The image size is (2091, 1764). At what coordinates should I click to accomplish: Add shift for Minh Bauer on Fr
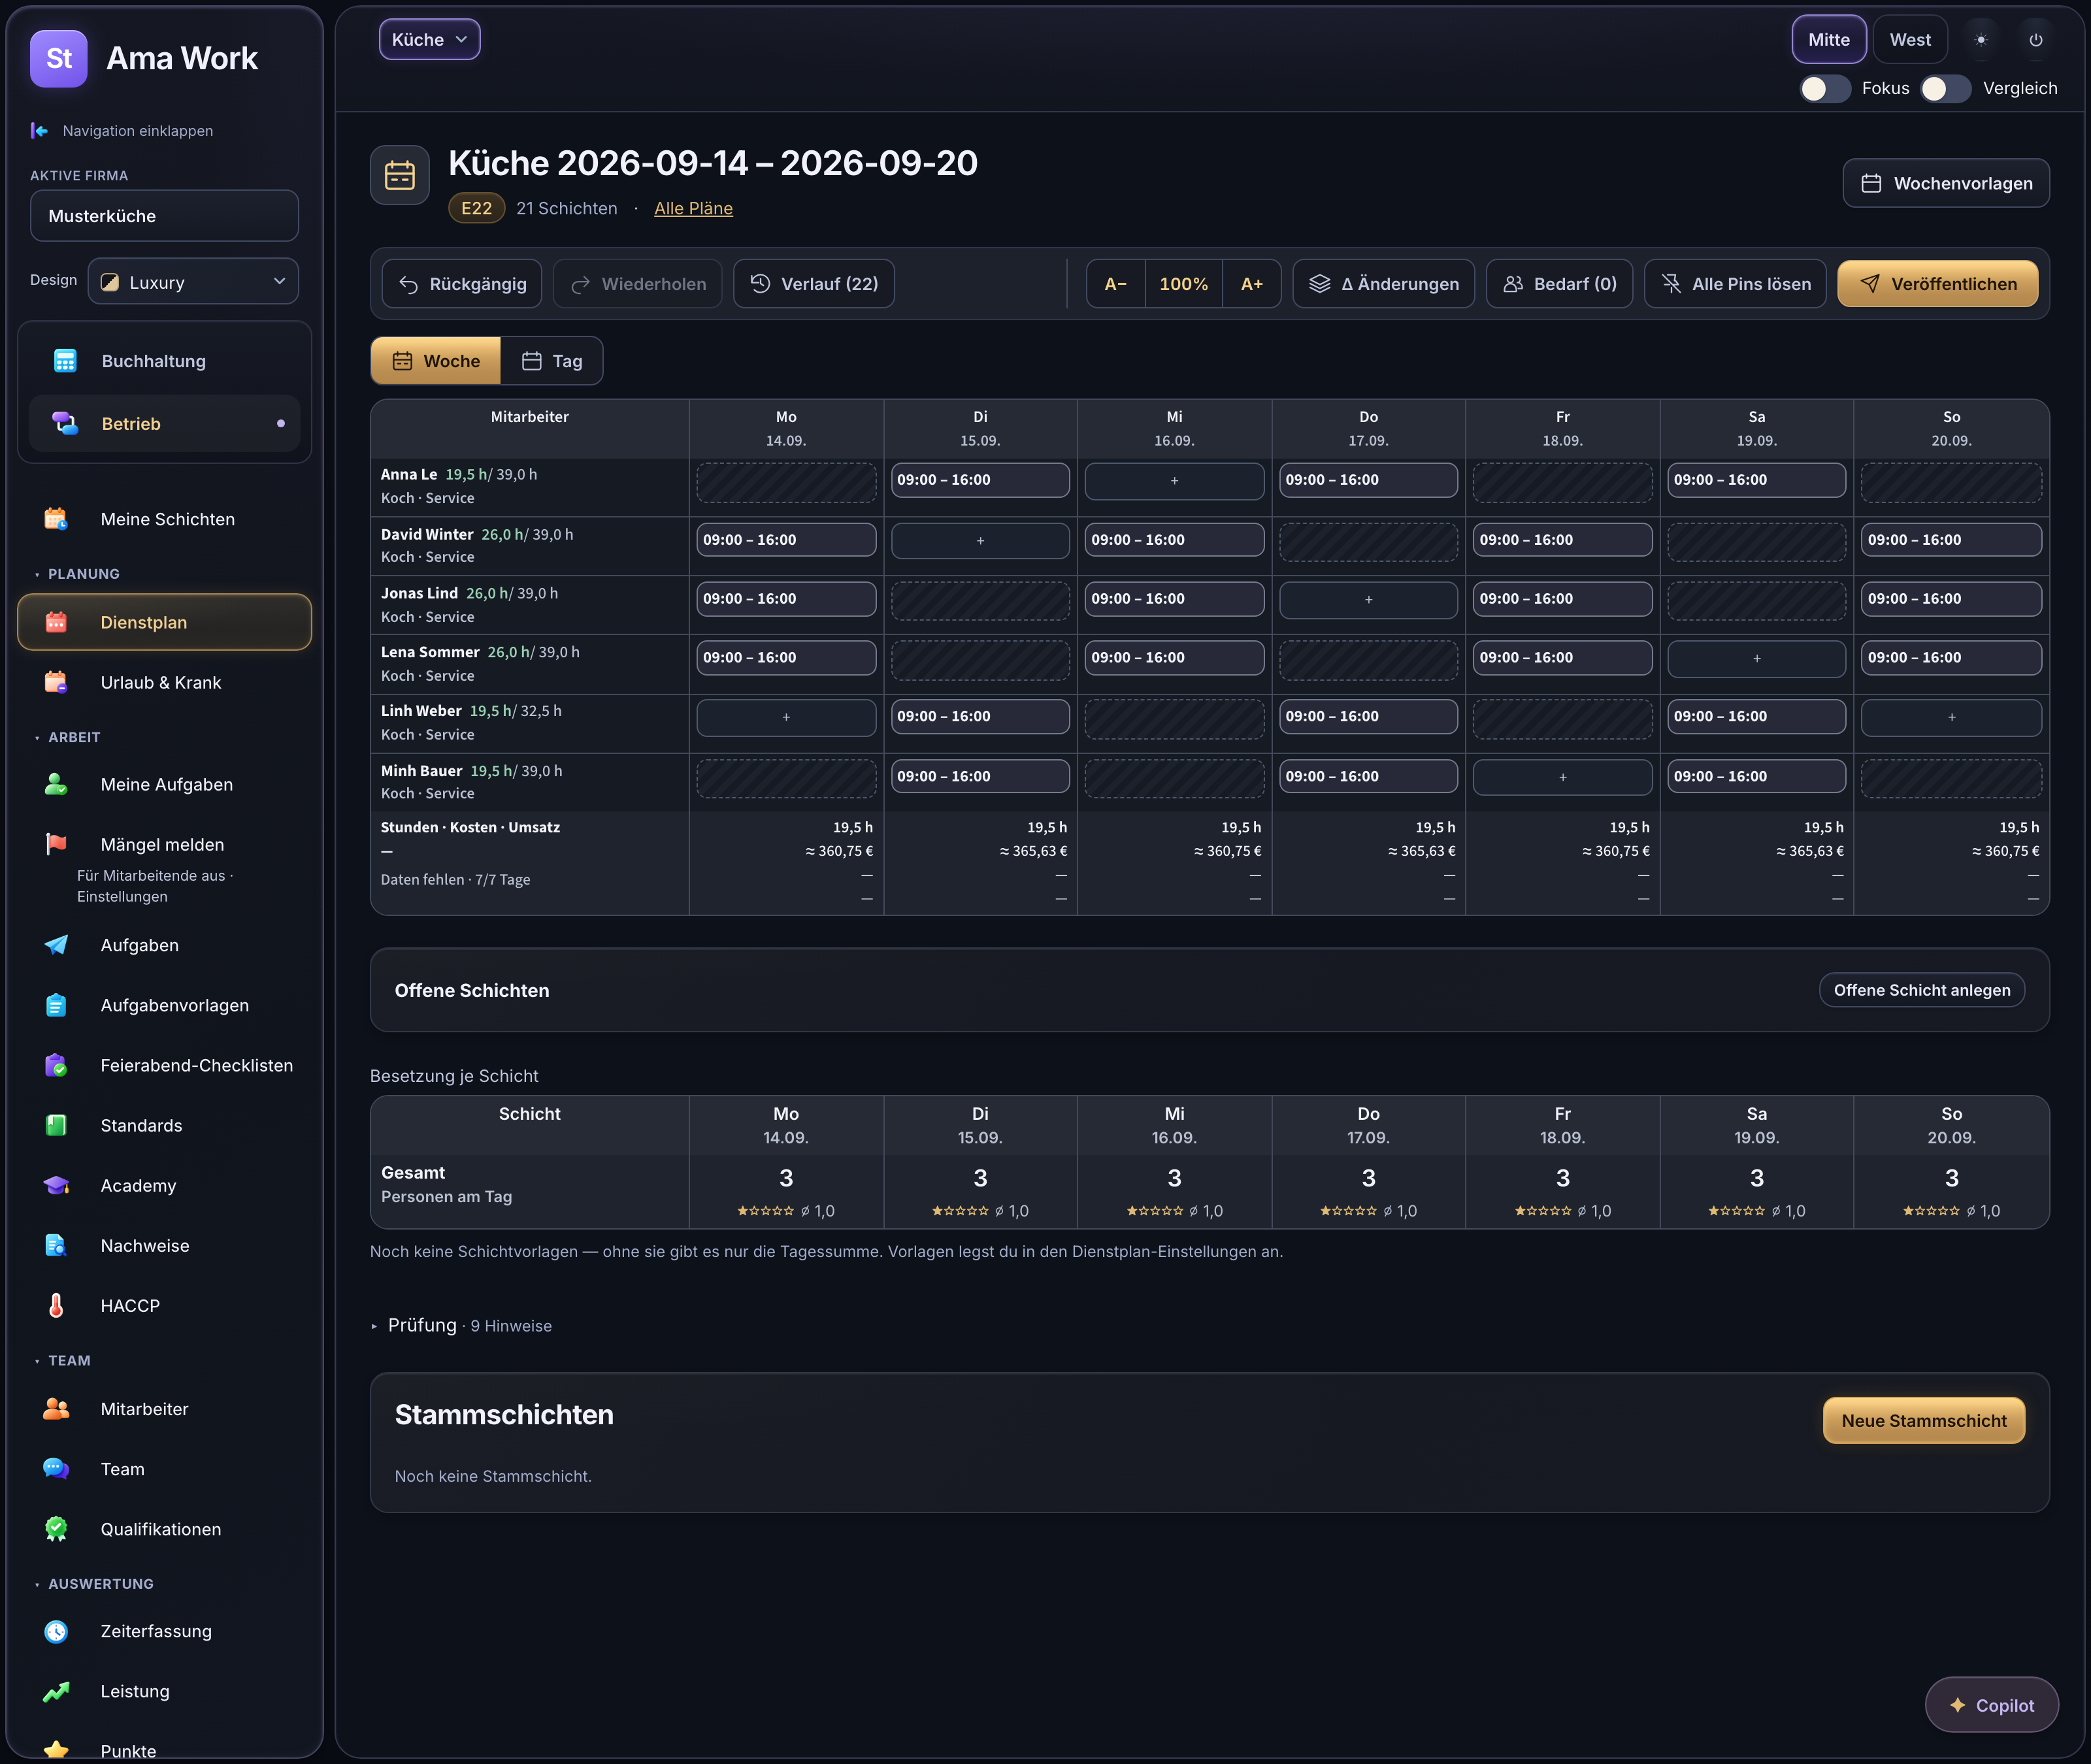tap(1562, 777)
